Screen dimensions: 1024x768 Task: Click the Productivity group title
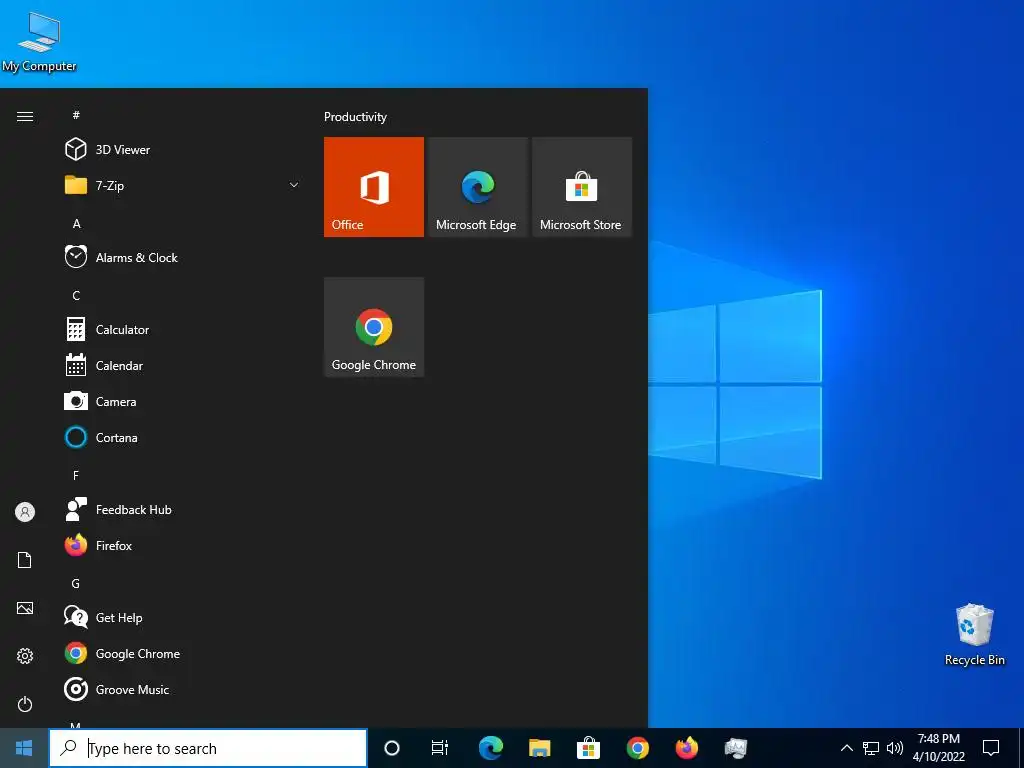pyautogui.click(x=355, y=117)
